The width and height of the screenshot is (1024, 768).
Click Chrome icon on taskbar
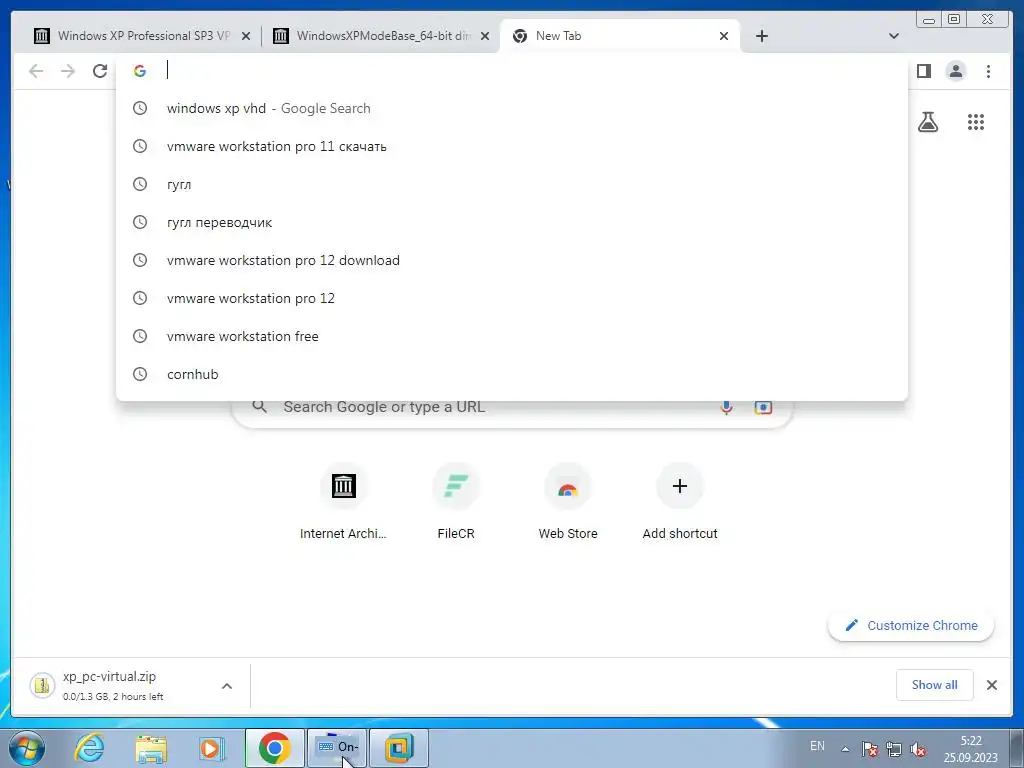[x=274, y=748]
